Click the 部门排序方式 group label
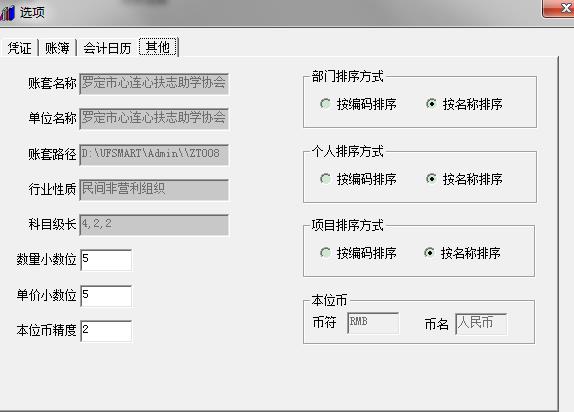This screenshot has height=412, width=574. pos(347,76)
